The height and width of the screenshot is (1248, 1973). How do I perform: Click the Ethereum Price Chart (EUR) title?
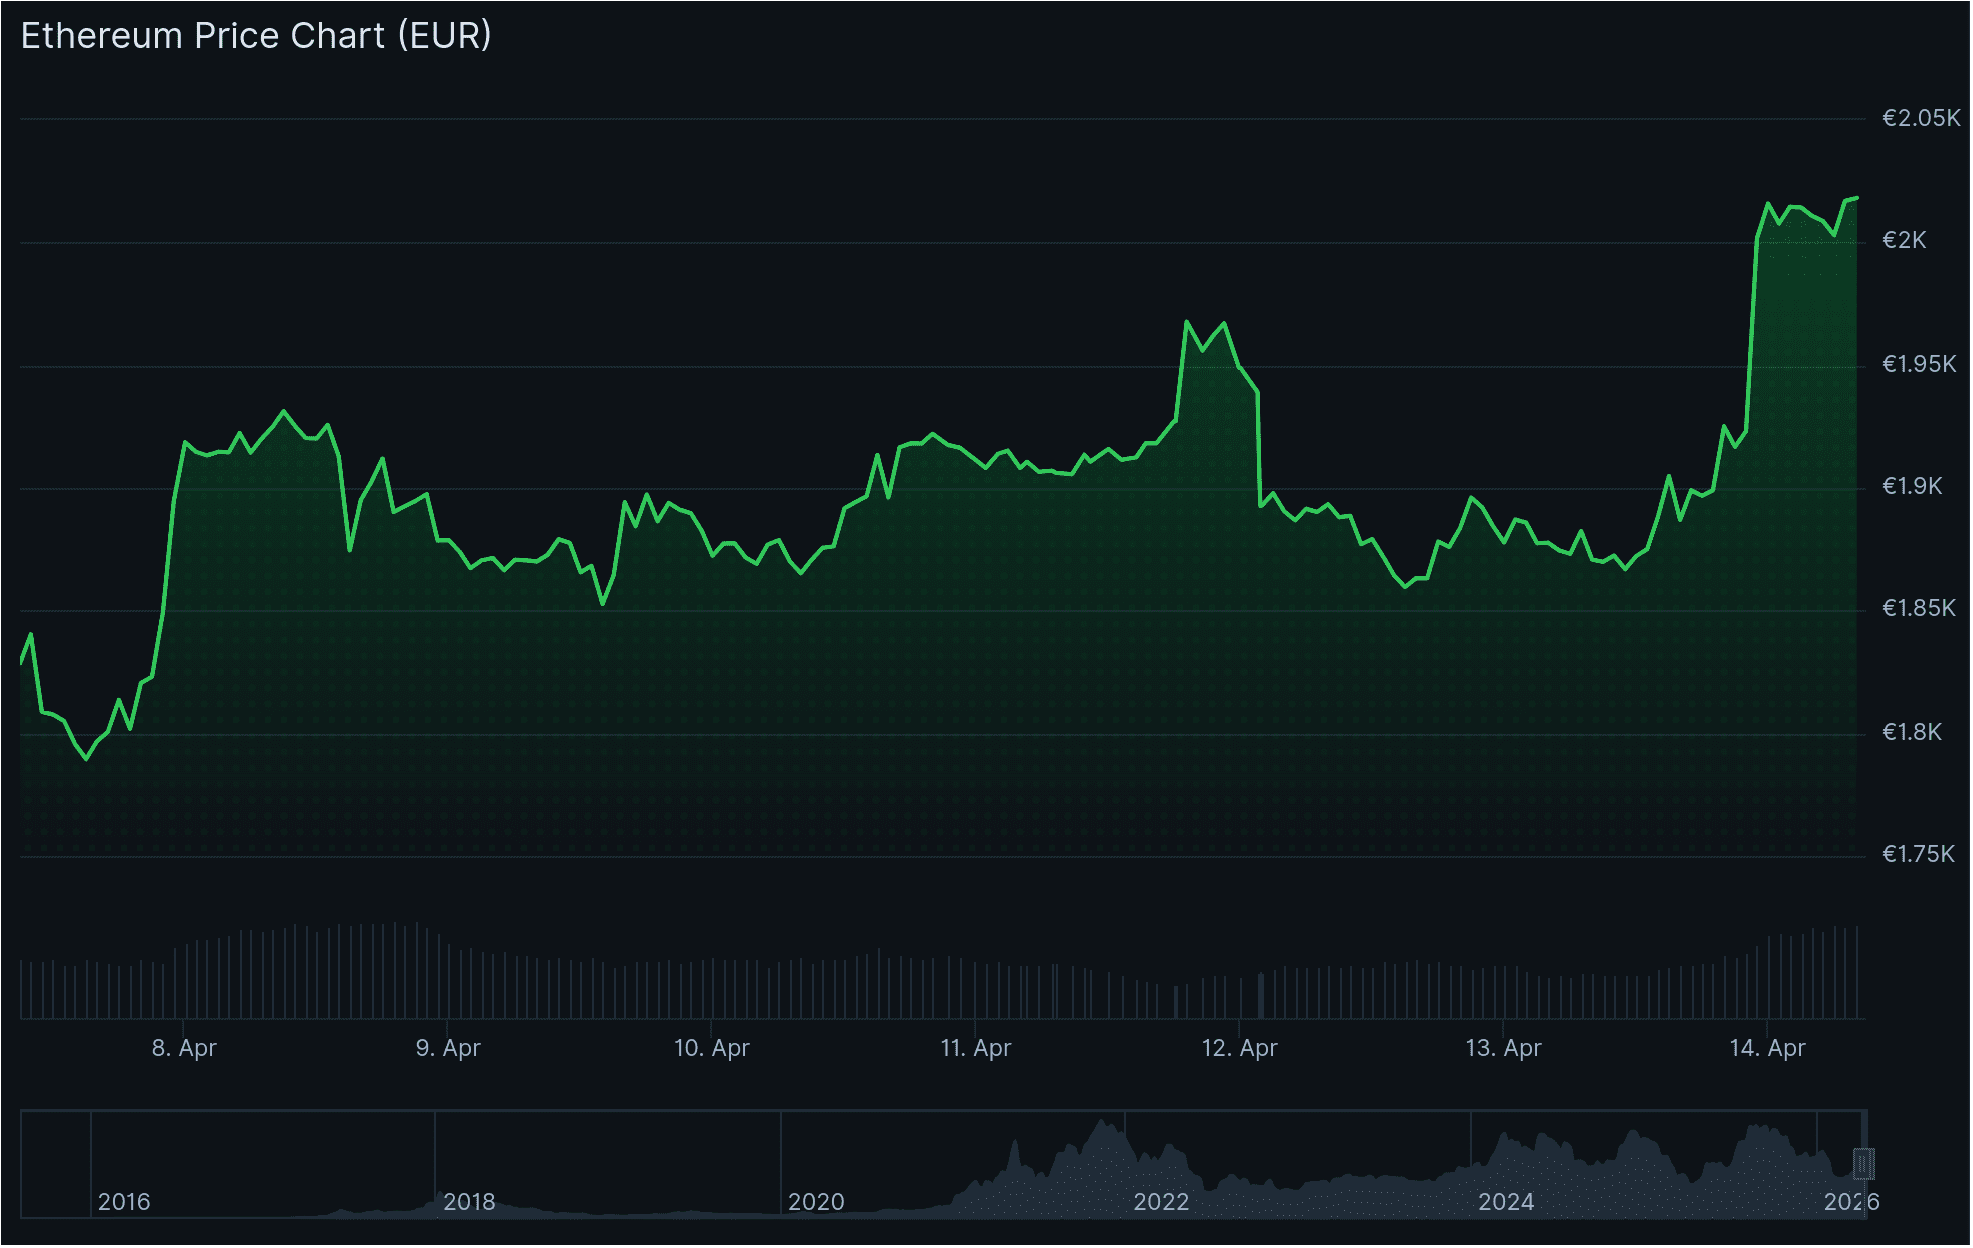coord(255,36)
